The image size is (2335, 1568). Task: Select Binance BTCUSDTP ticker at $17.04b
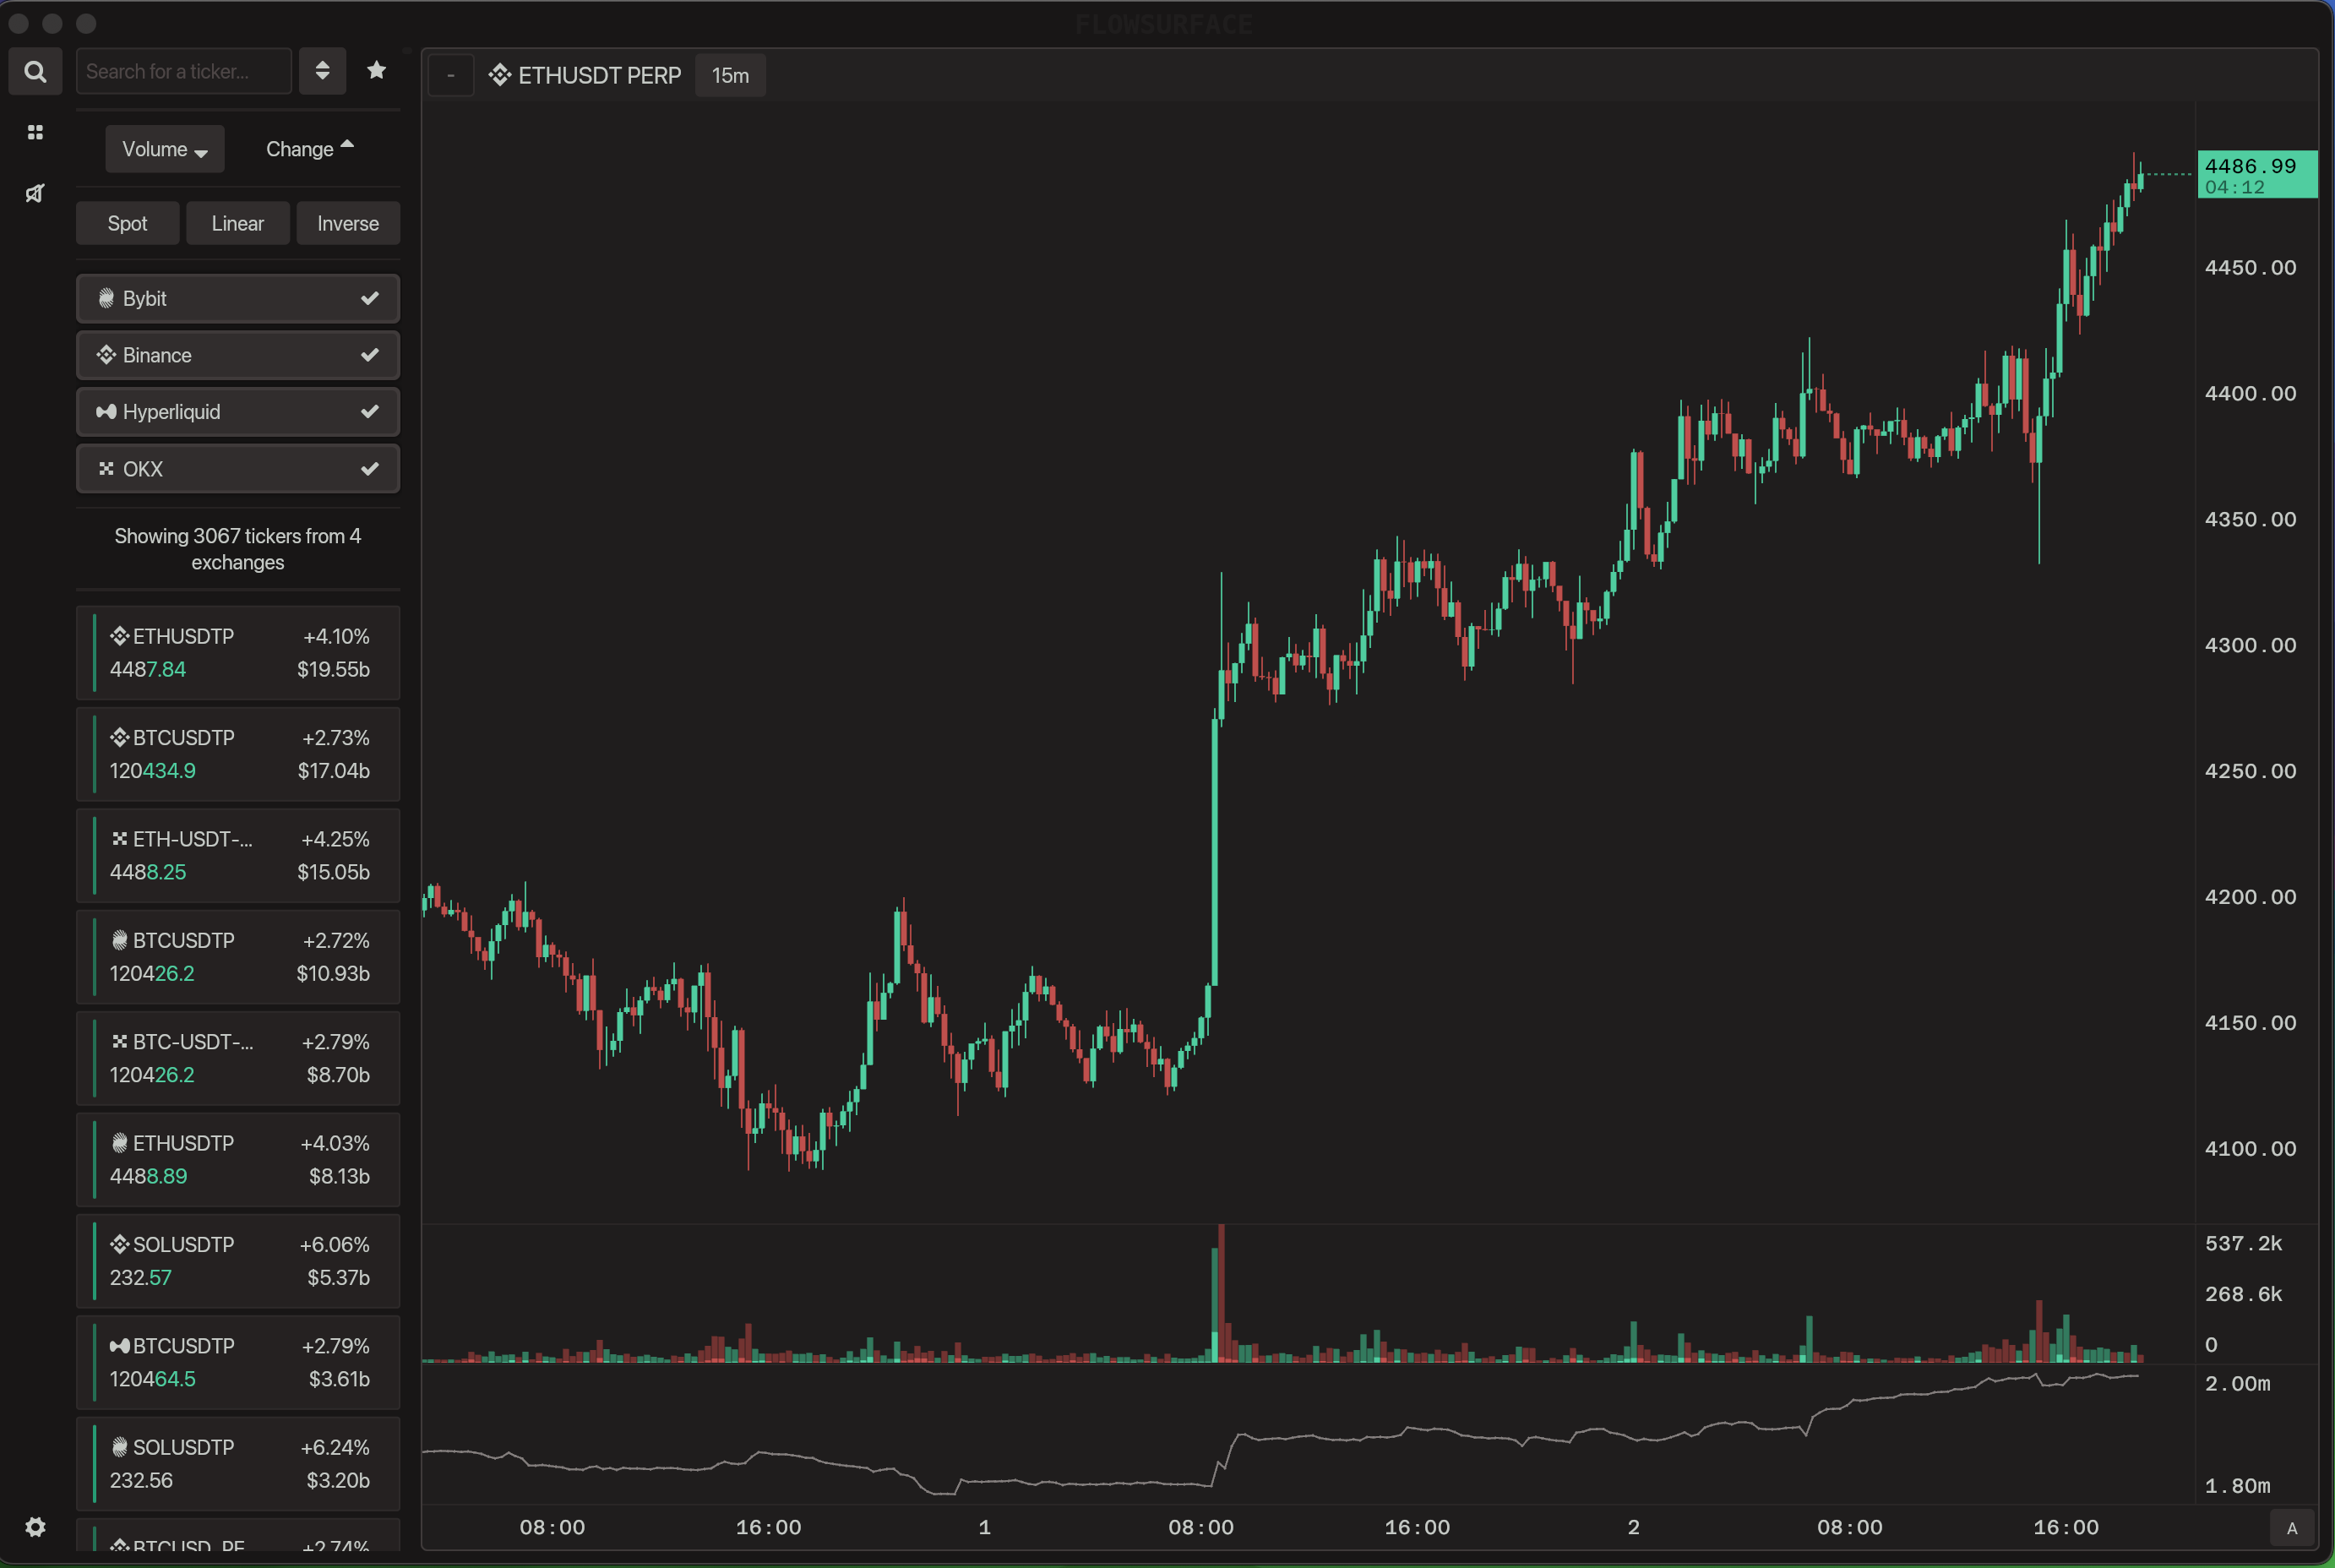click(x=238, y=754)
